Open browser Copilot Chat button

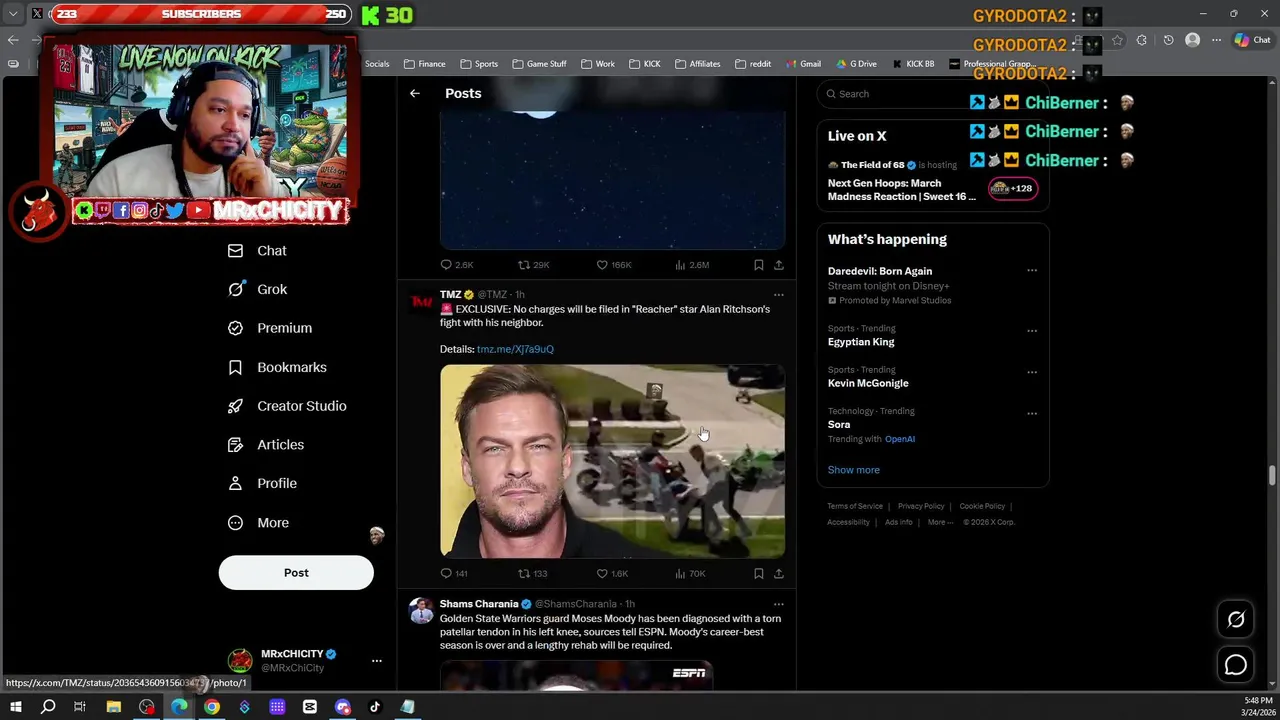1253,40
